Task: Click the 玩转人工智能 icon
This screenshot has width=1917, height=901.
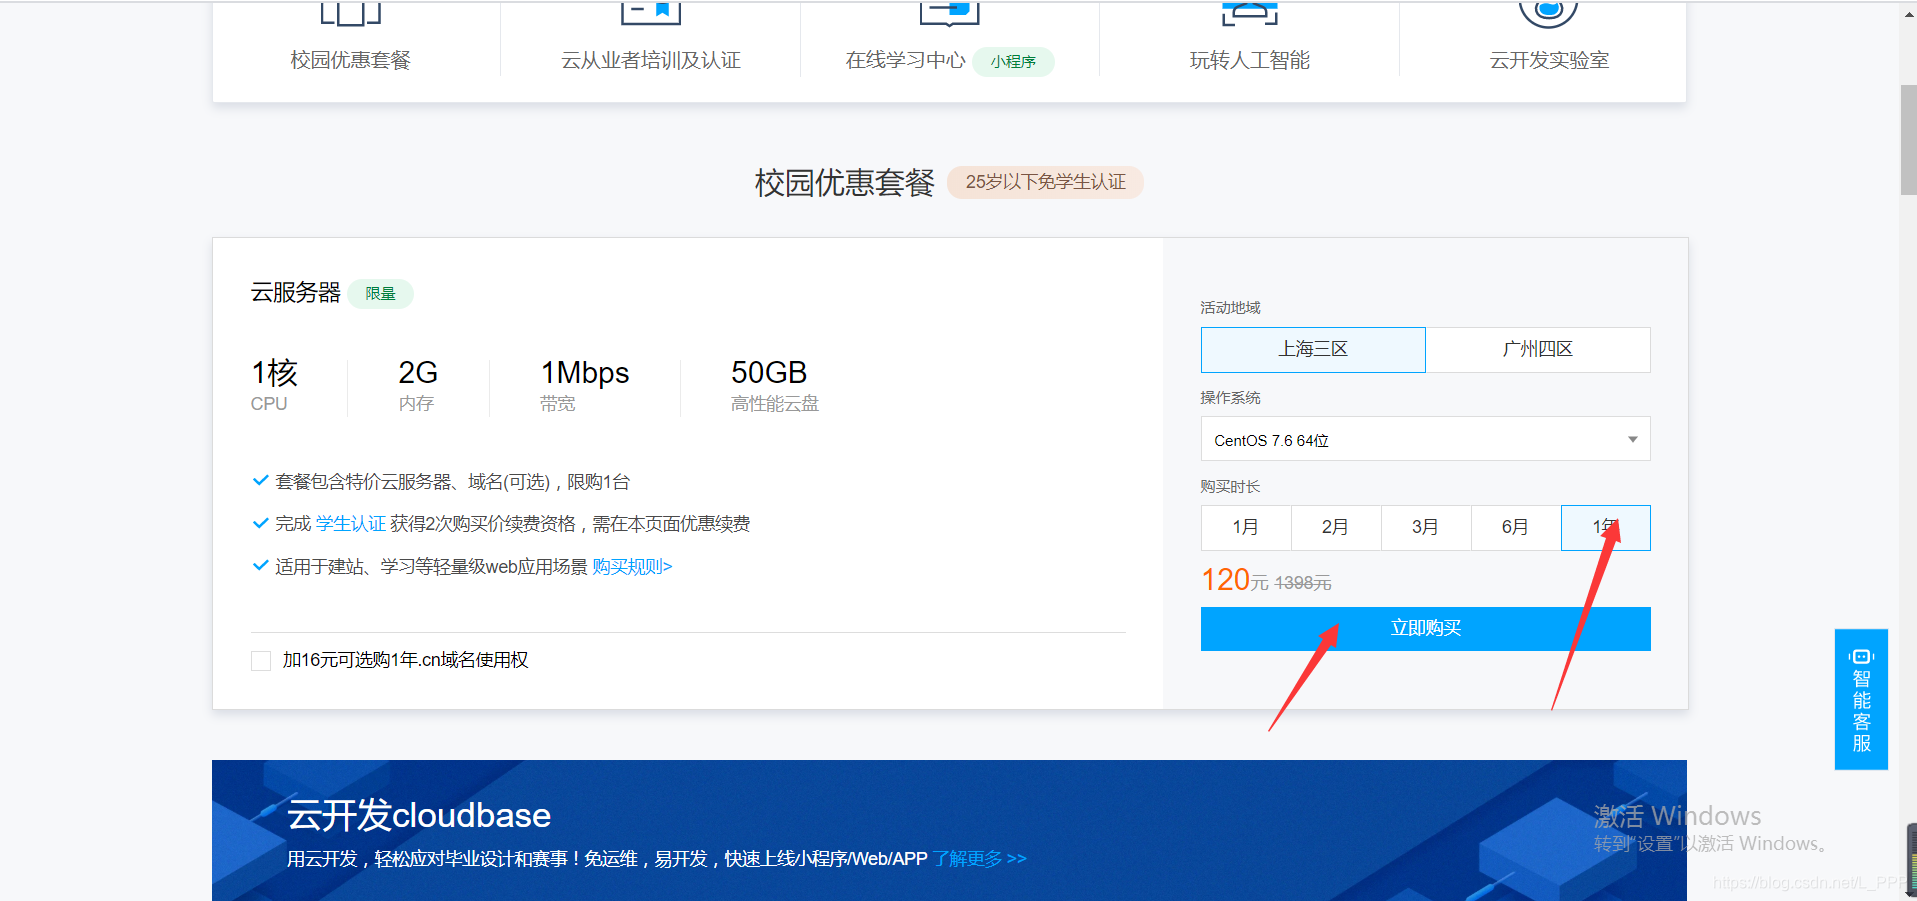Action: tap(1248, 12)
